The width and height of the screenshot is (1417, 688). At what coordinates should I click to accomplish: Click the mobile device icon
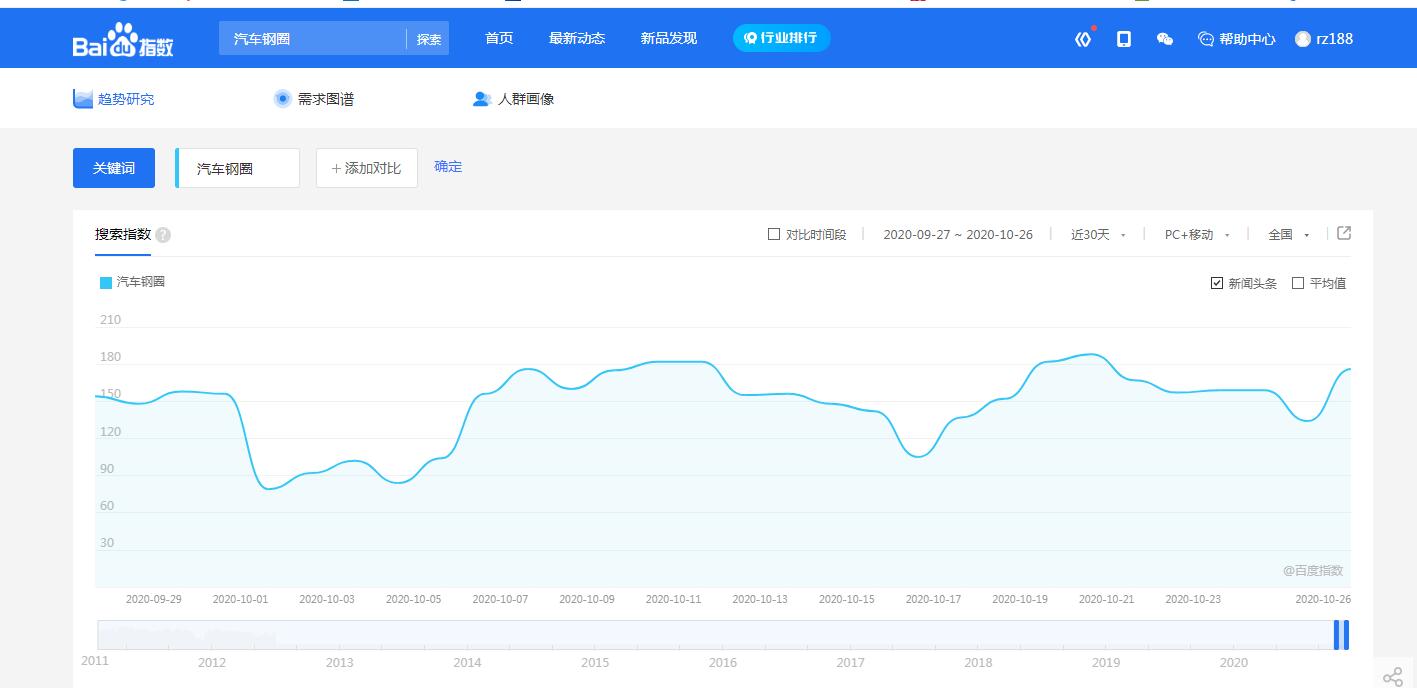(x=1124, y=39)
